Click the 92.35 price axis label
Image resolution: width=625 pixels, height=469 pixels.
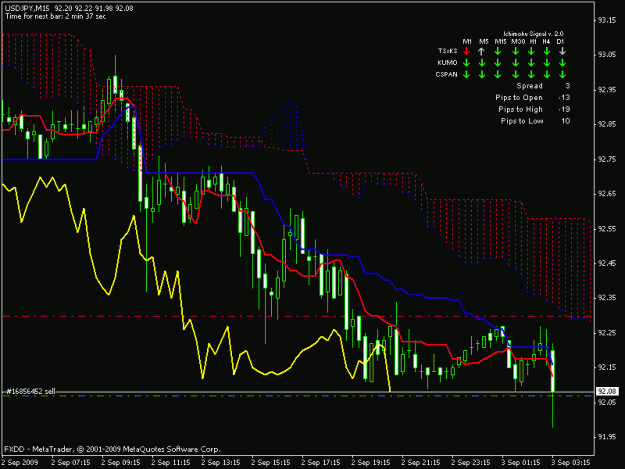pos(607,298)
